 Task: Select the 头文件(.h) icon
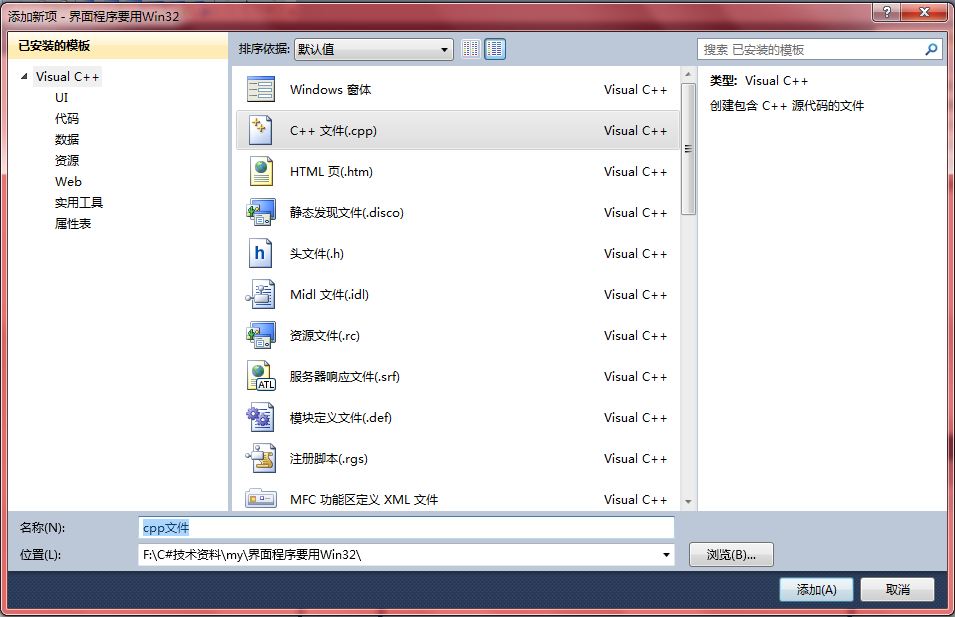pos(260,253)
